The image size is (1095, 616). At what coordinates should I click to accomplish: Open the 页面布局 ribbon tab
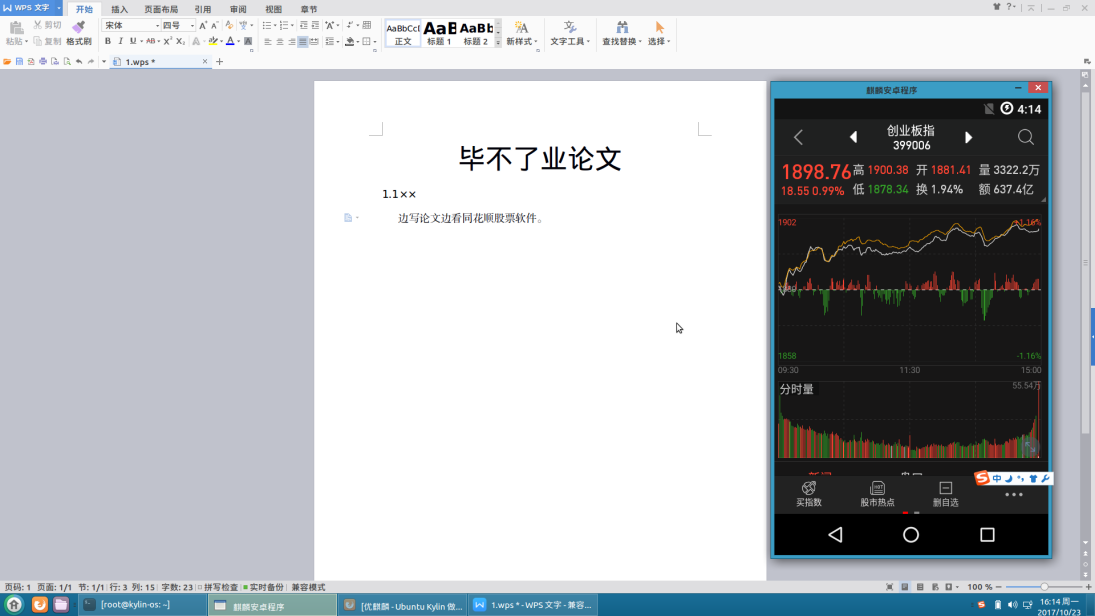pyautogui.click(x=161, y=9)
